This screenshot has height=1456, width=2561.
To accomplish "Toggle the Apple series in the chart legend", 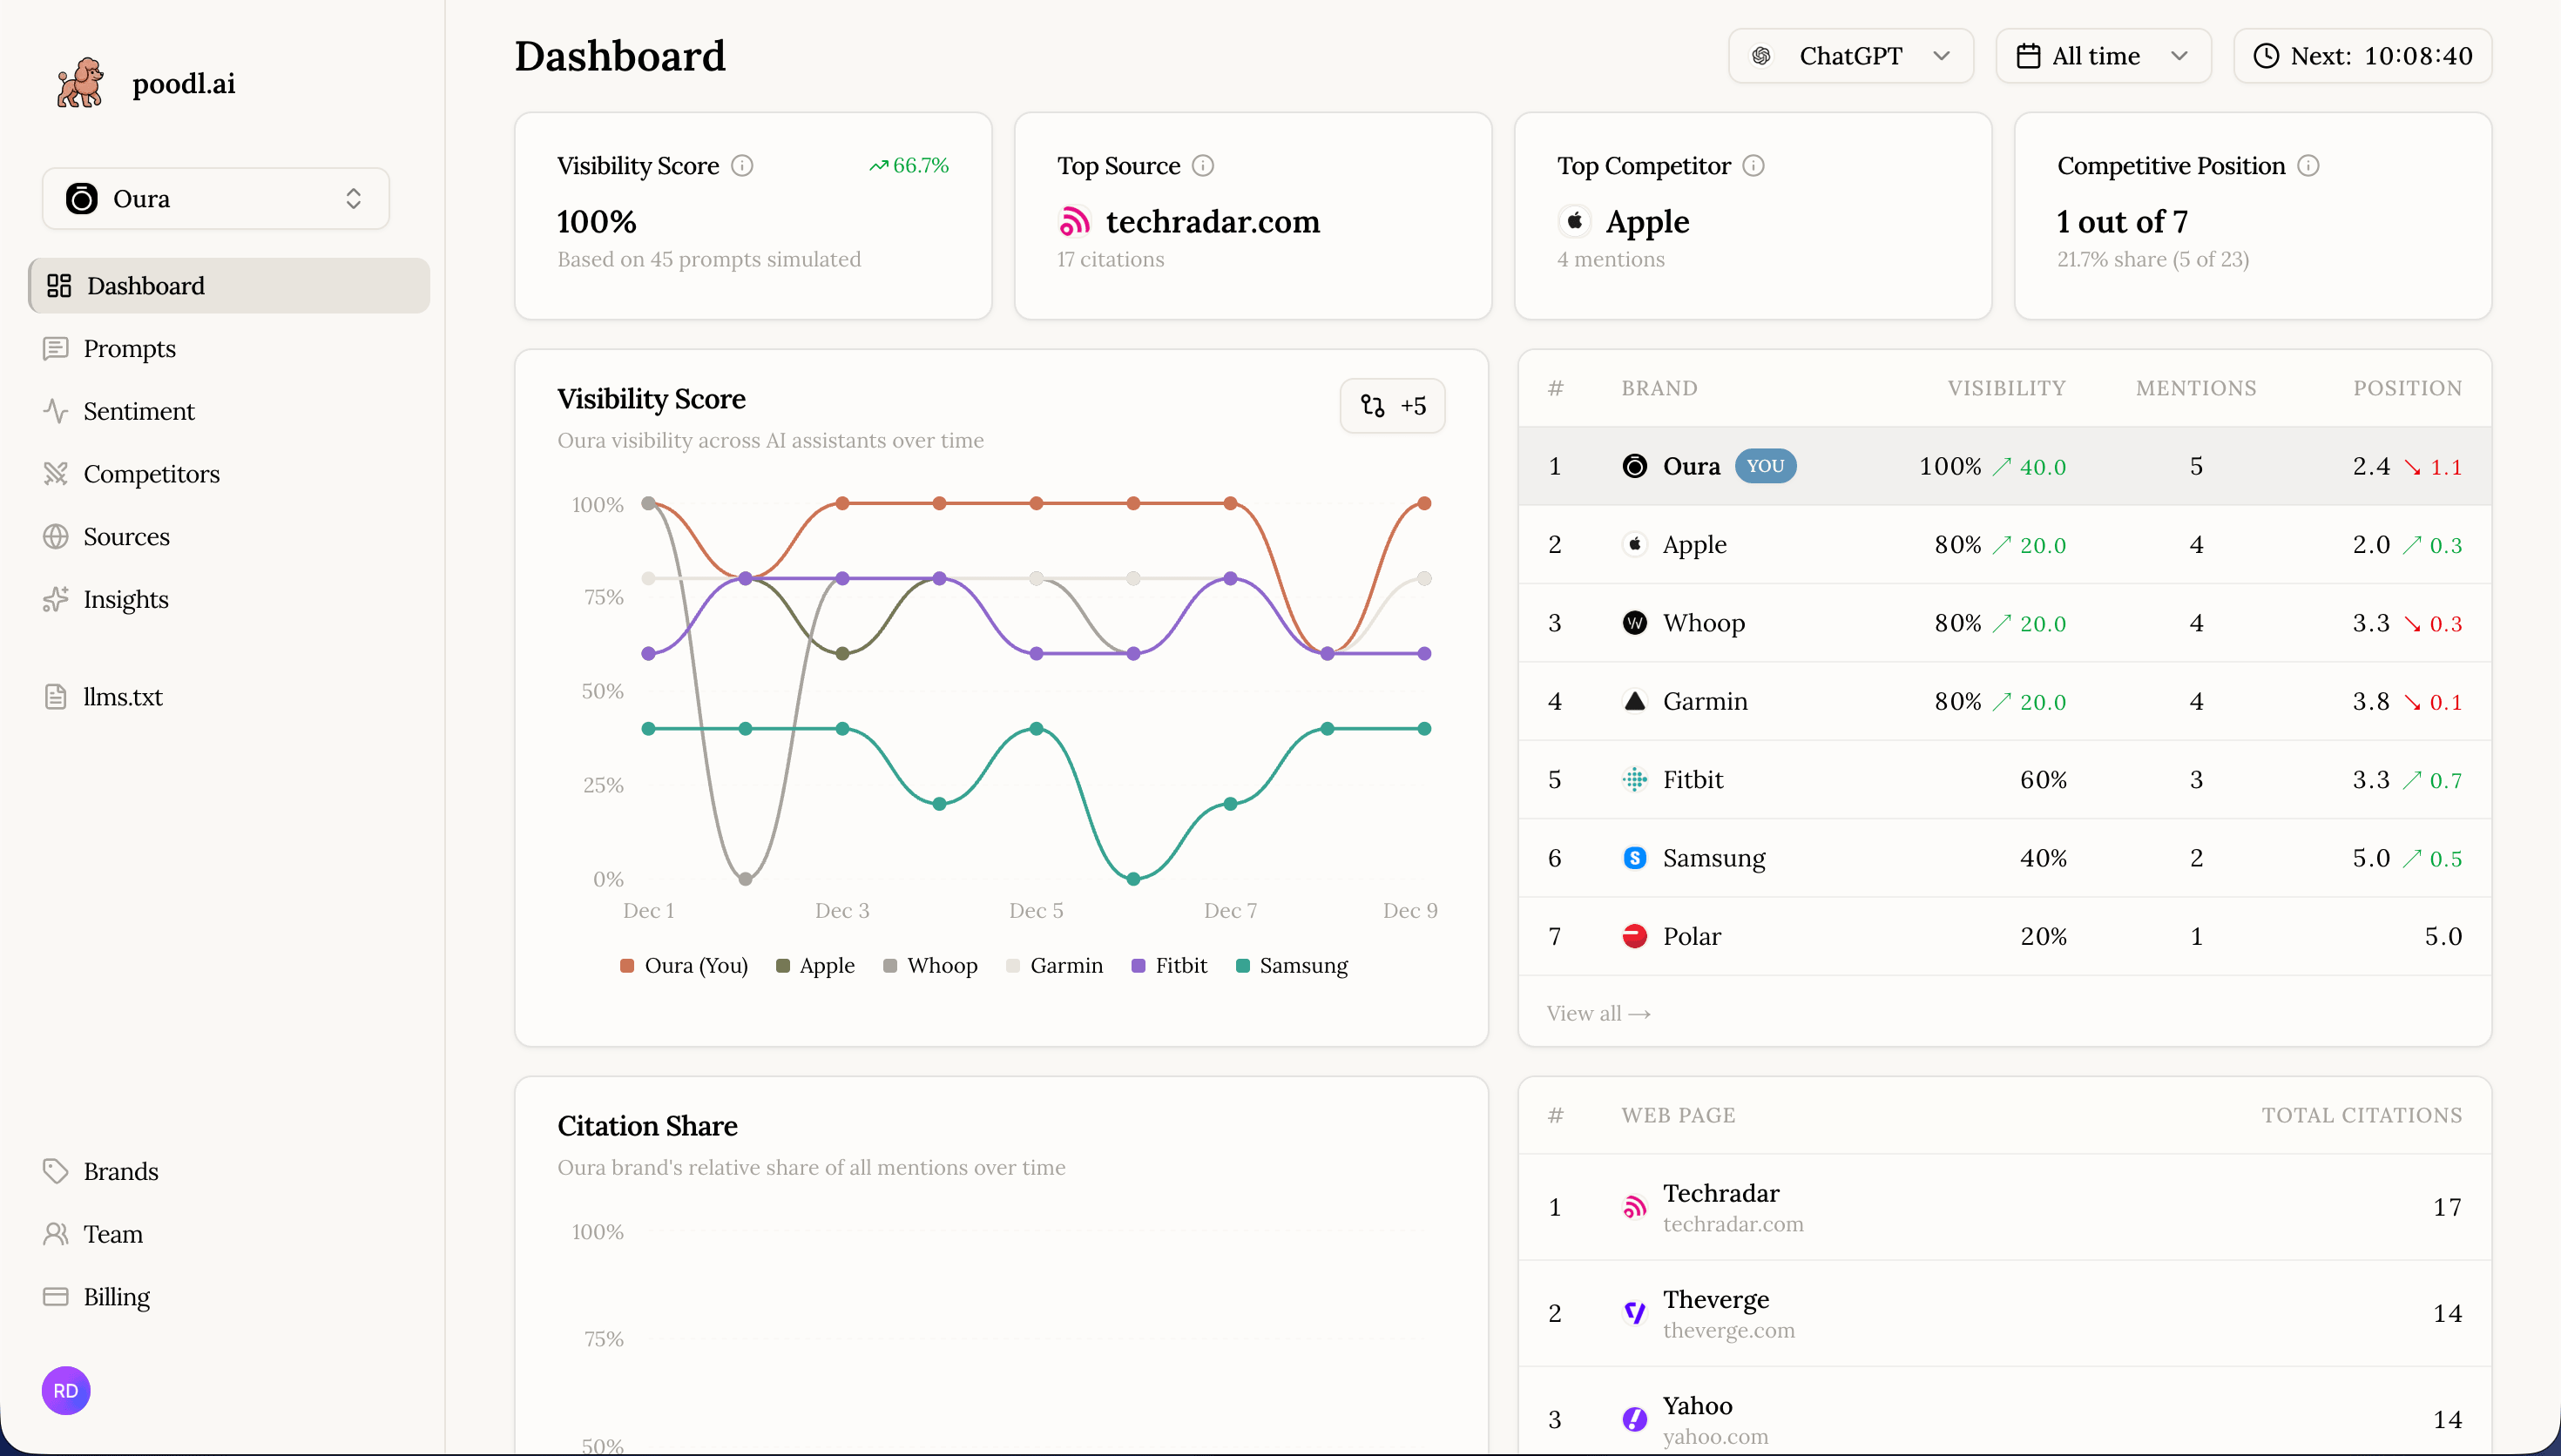I will coord(816,965).
